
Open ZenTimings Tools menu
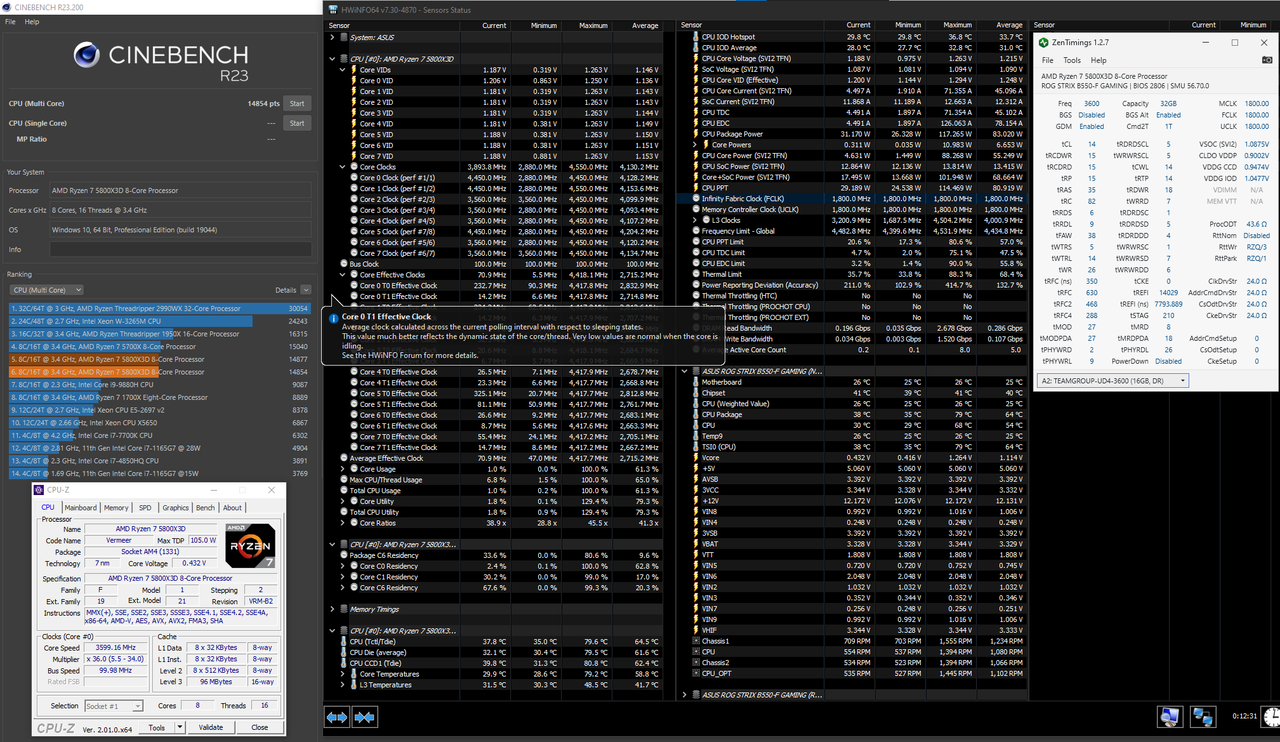[x=1071, y=60]
